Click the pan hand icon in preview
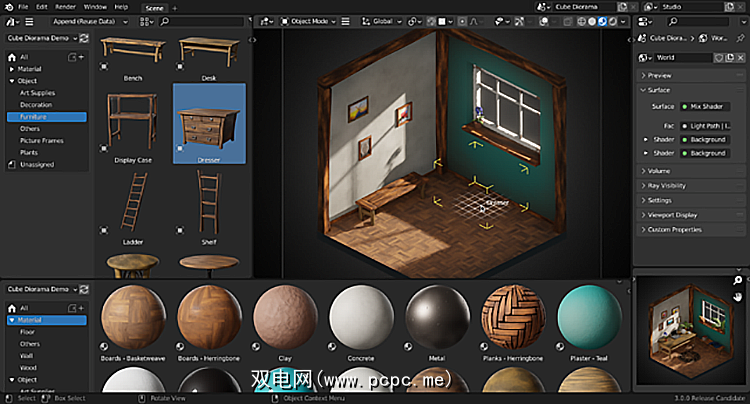 tap(738, 297)
